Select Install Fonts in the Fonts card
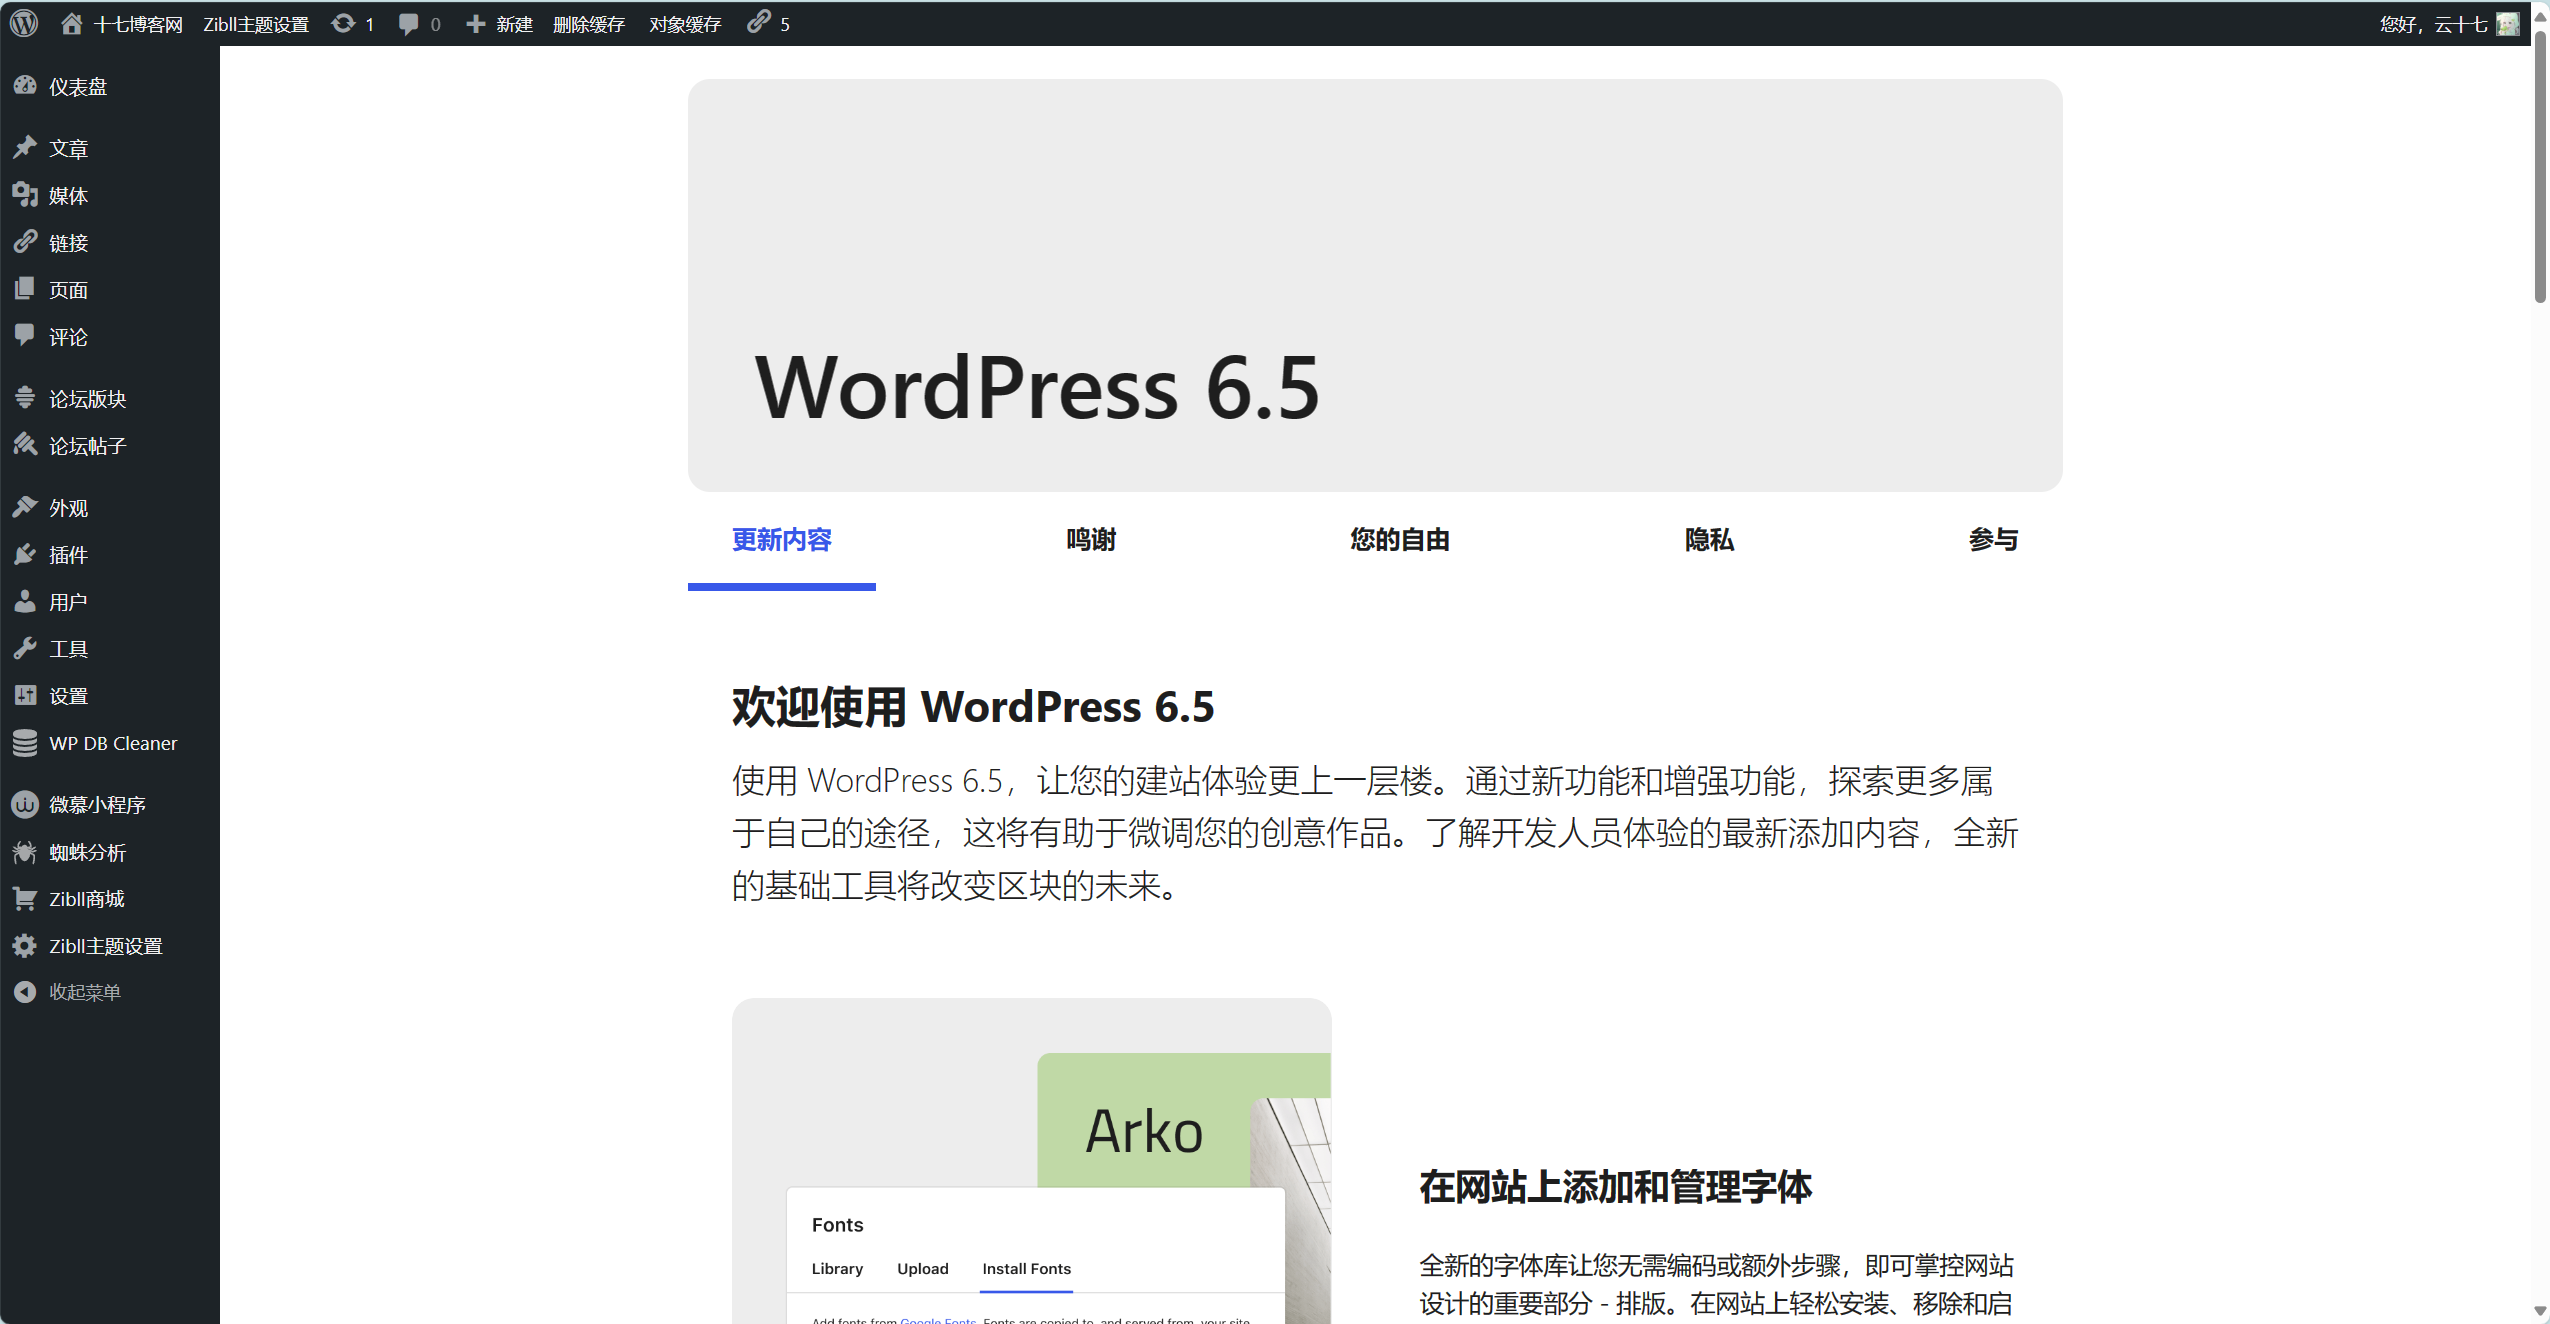The width and height of the screenshot is (2550, 1324). pyautogui.click(x=1026, y=1268)
